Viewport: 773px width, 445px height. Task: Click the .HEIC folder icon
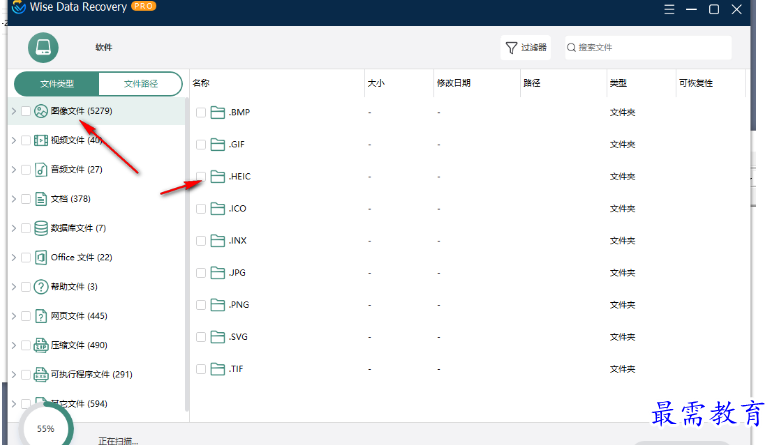(x=217, y=176)
